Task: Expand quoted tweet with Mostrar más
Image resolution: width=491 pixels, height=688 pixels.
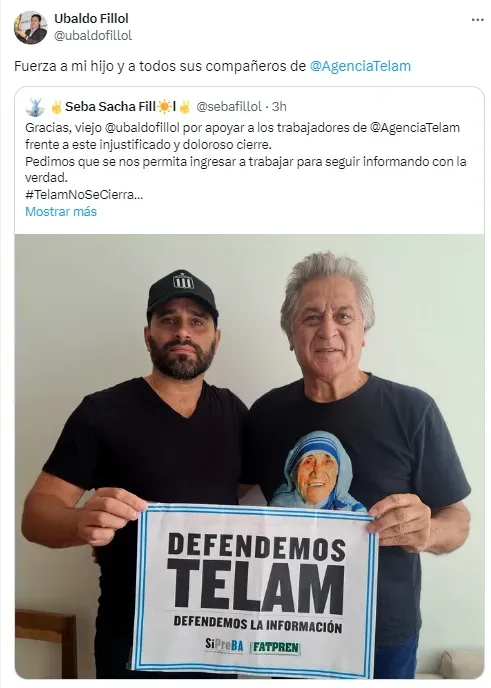Action: [61, 211]
